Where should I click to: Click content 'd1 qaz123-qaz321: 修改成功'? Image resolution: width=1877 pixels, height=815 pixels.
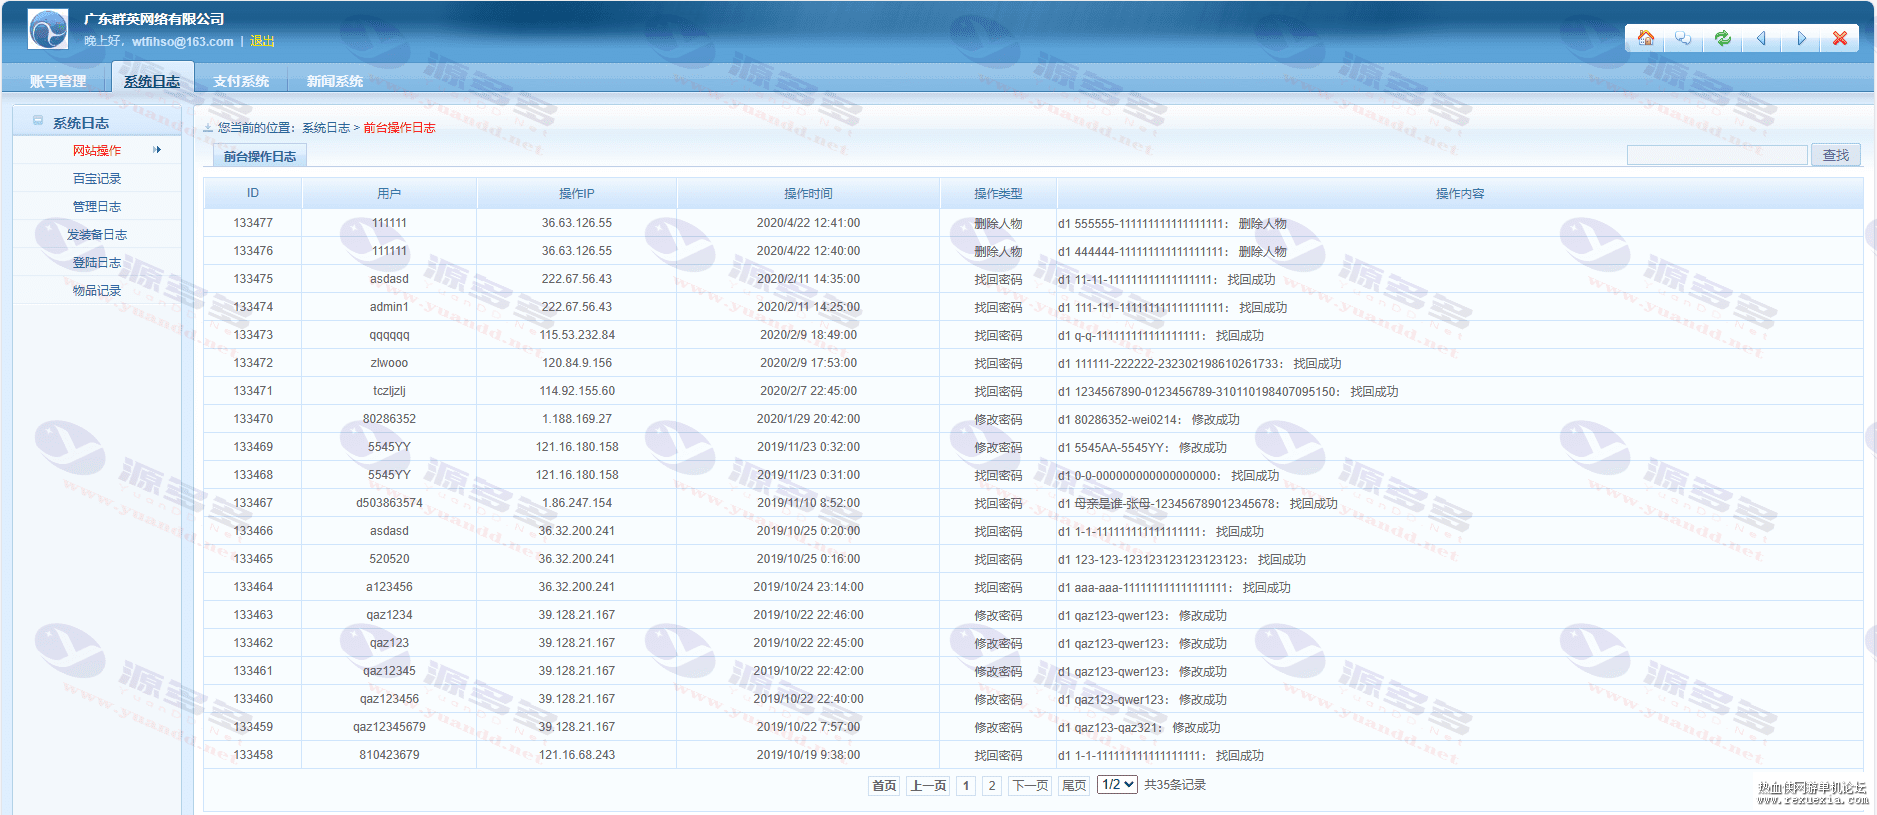coord(1139,727)
